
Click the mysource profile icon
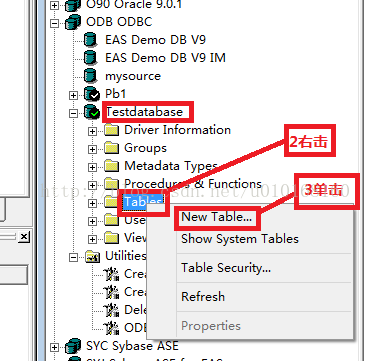90,76
